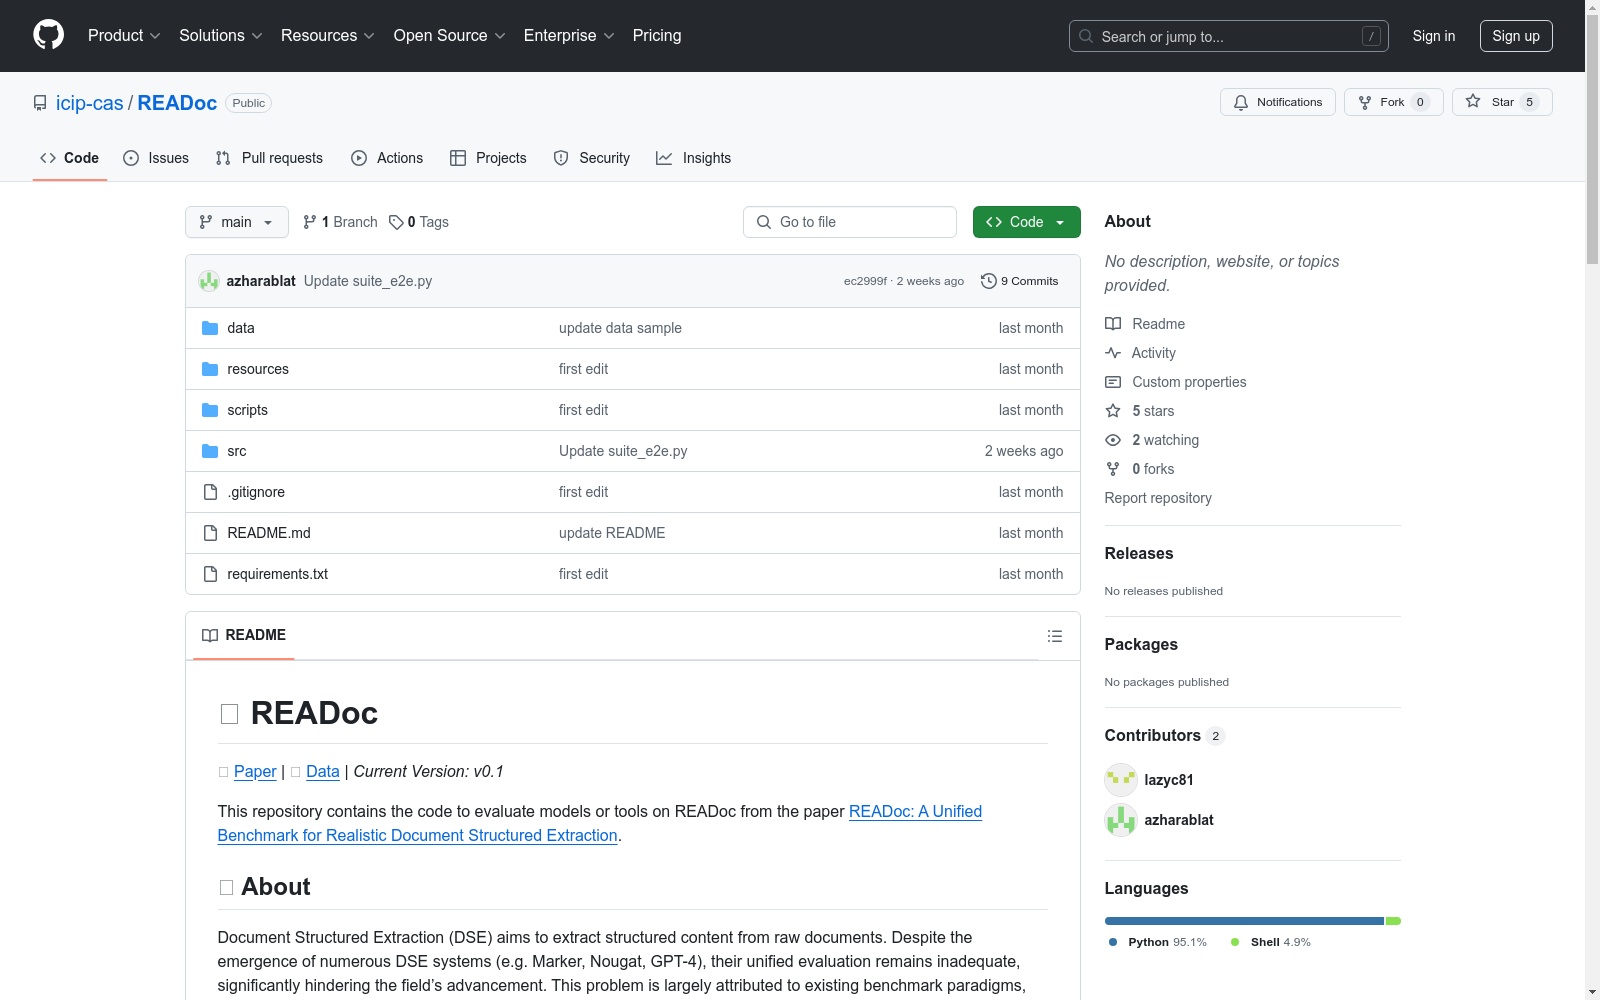Viewport: 1600px width, 1000px height.
Task: Click the star icon beside 5 stars
Action: 1113,411
